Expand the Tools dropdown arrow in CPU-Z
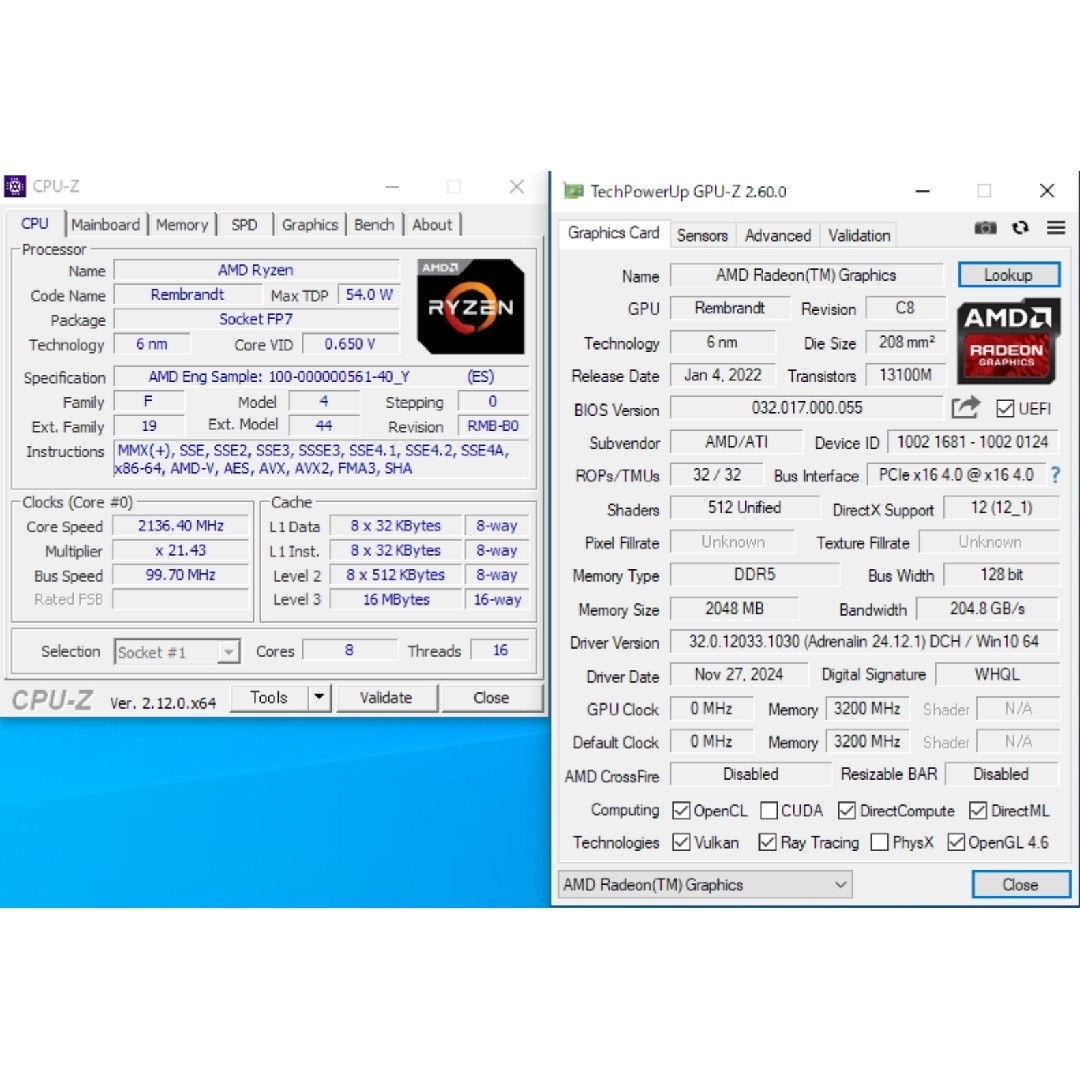Viewport: 1080px width, 1080px height. [x=319, y=697]
